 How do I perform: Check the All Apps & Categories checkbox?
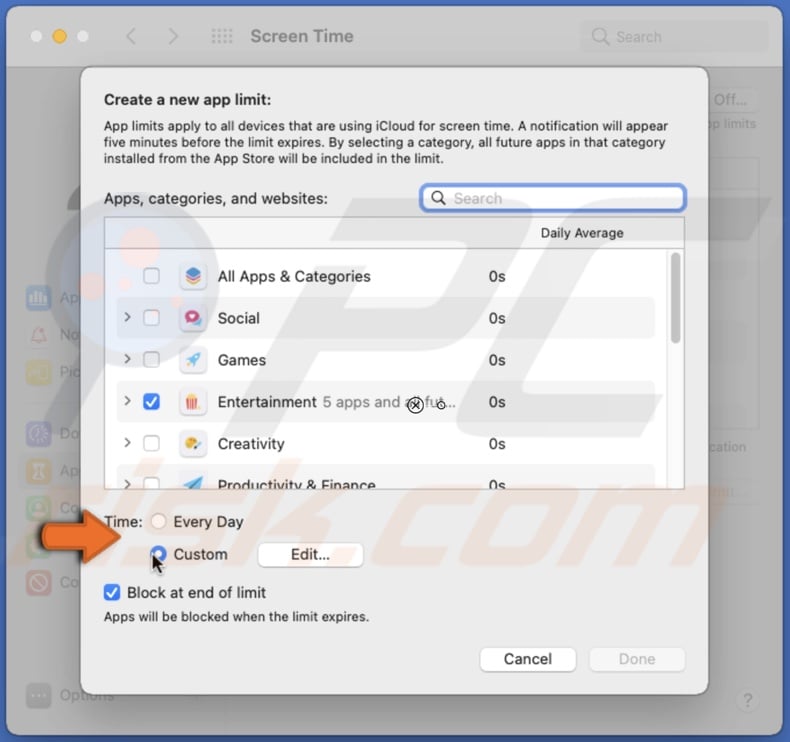[151, 276]
